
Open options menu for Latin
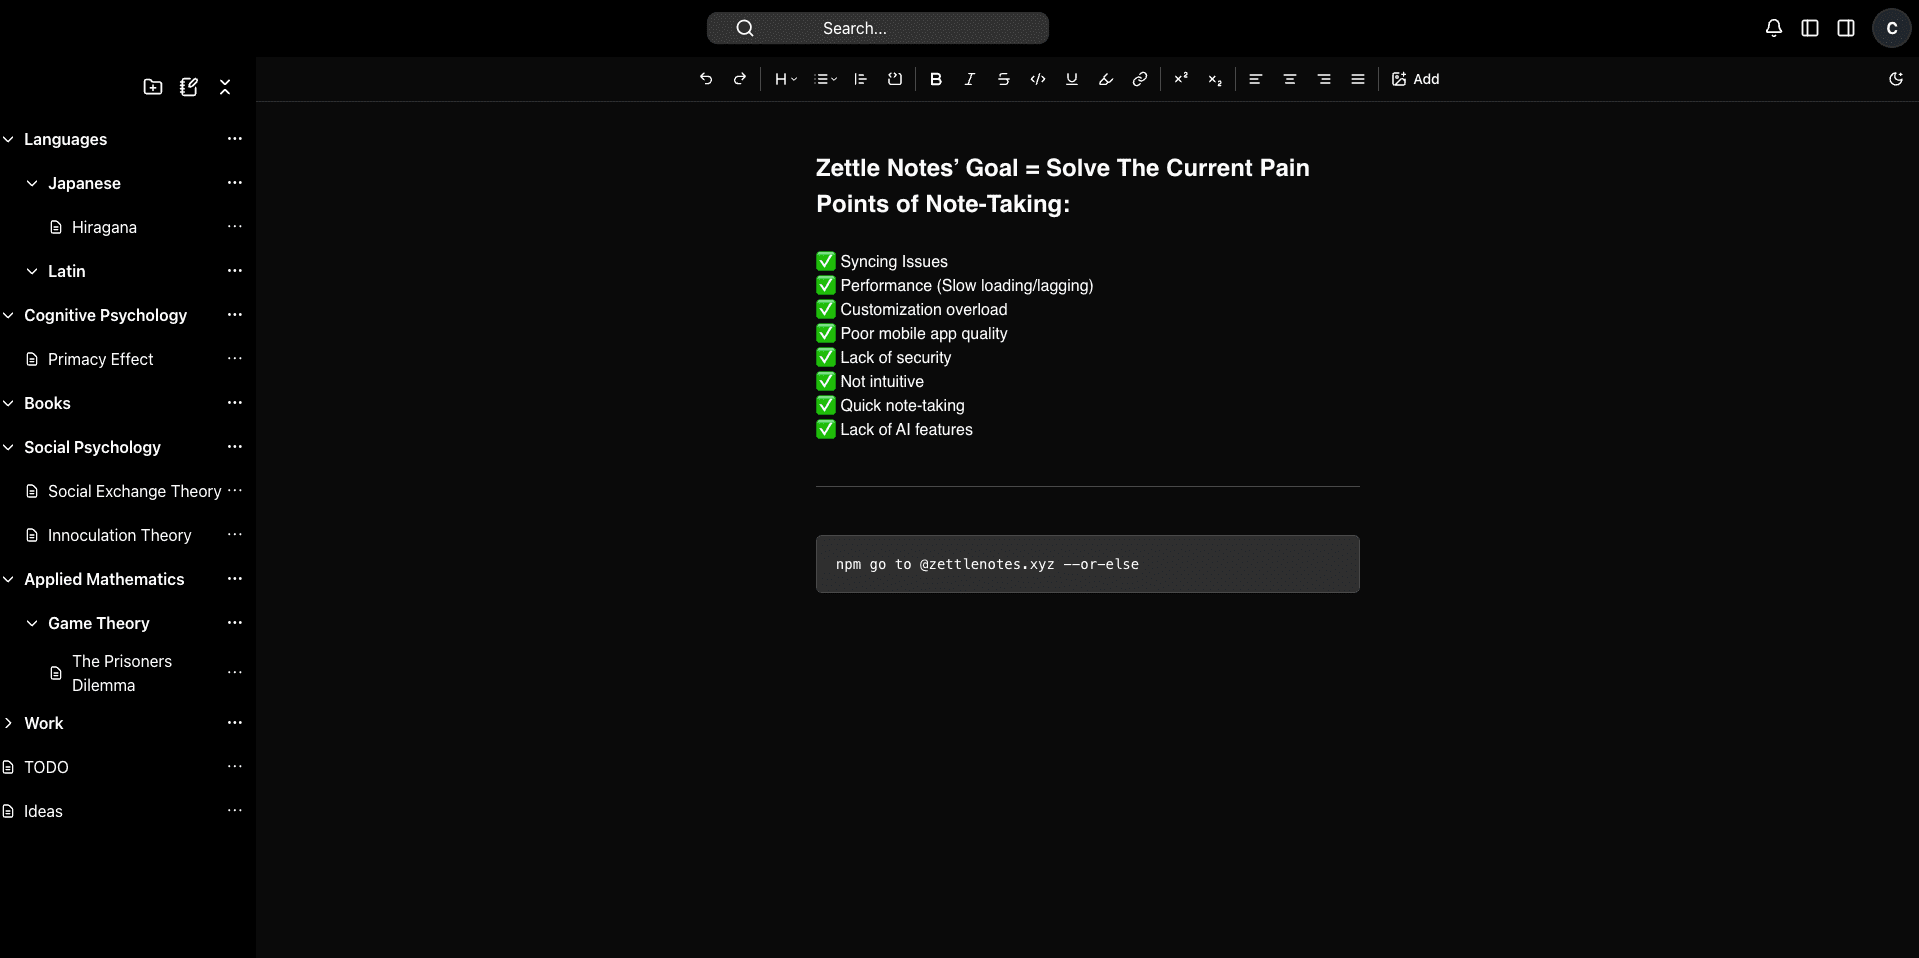click(235, 271)
